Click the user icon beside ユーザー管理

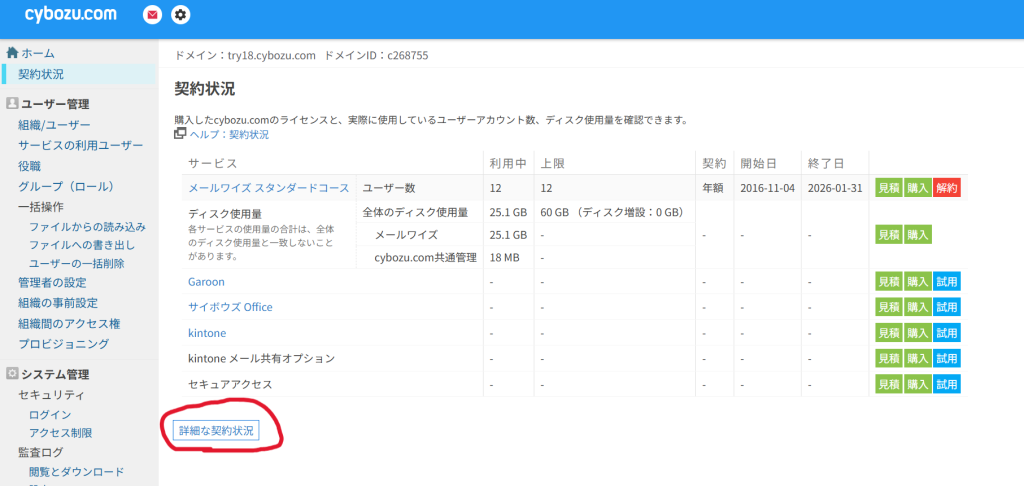point(11,104)
